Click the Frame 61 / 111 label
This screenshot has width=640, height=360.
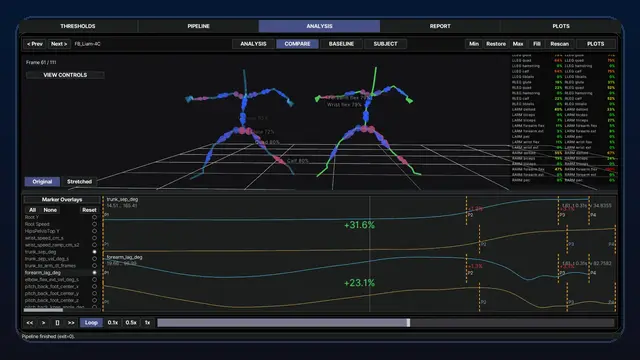click(41, 62)
